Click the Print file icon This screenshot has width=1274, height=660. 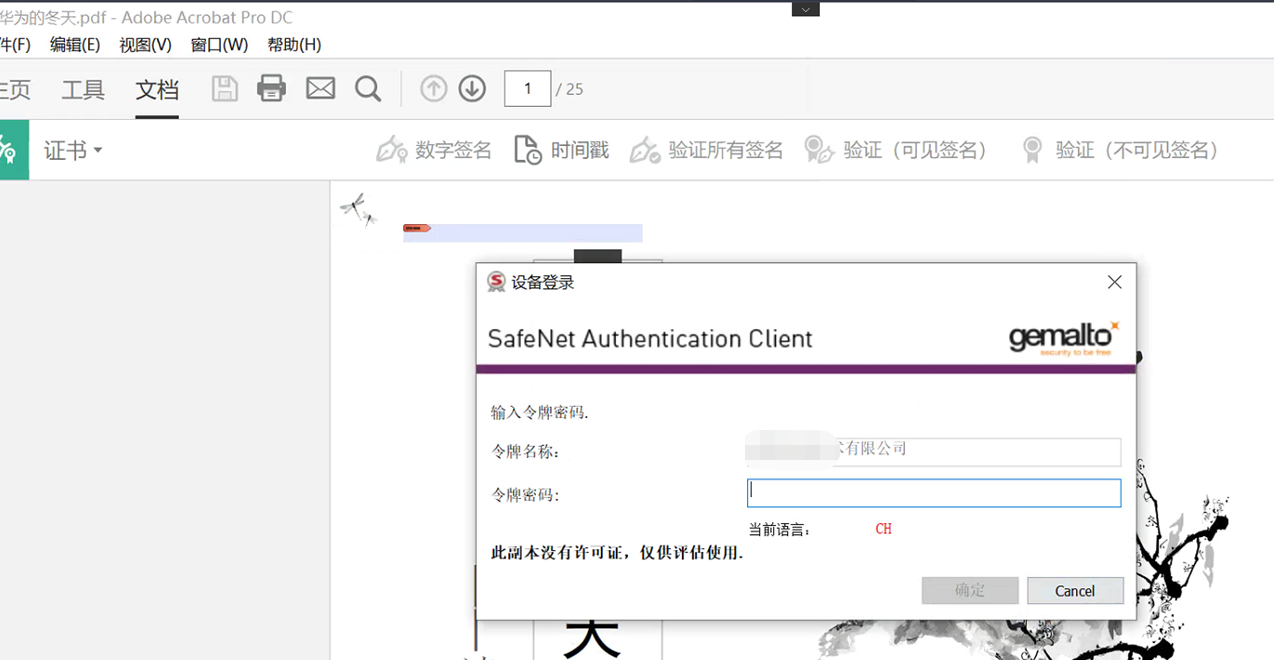271,88
